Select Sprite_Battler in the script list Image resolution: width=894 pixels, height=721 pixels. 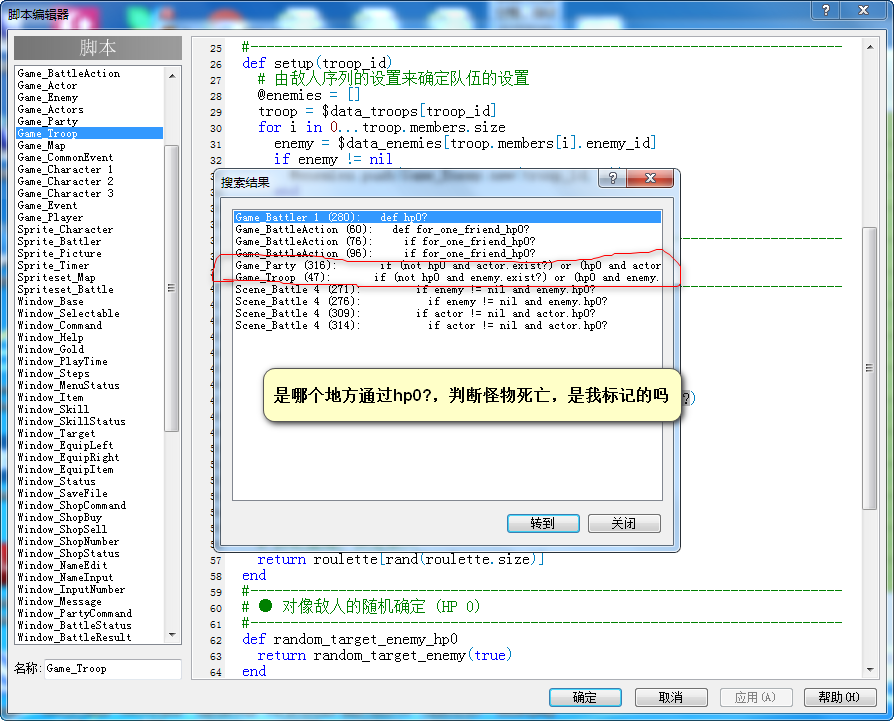point(59,241)
